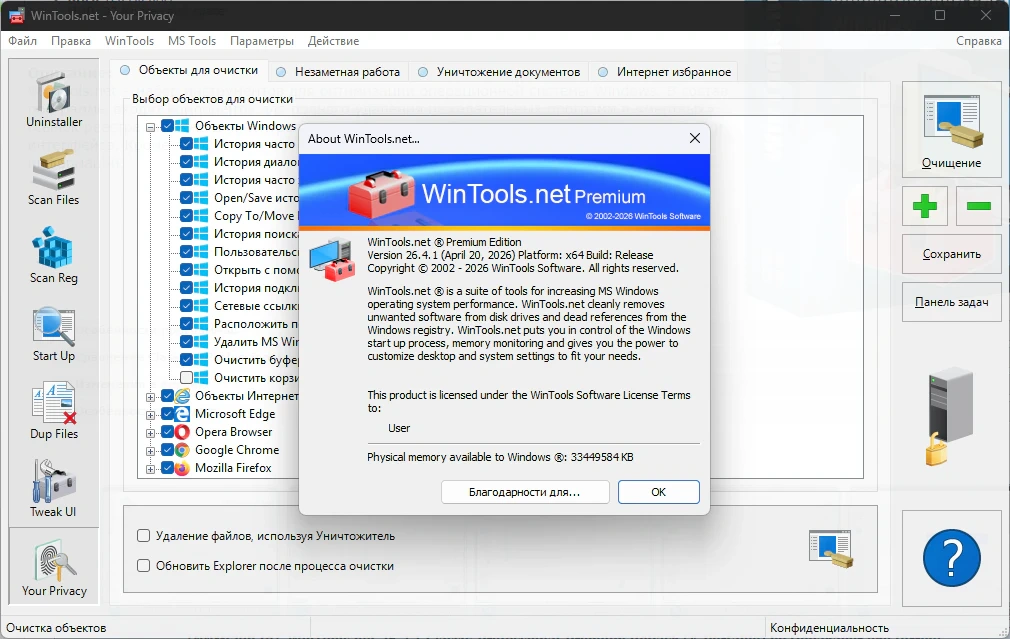This screenshot has width=1010, height=639.
Task: Open the WinTools menu
Action: coord(129,41)
